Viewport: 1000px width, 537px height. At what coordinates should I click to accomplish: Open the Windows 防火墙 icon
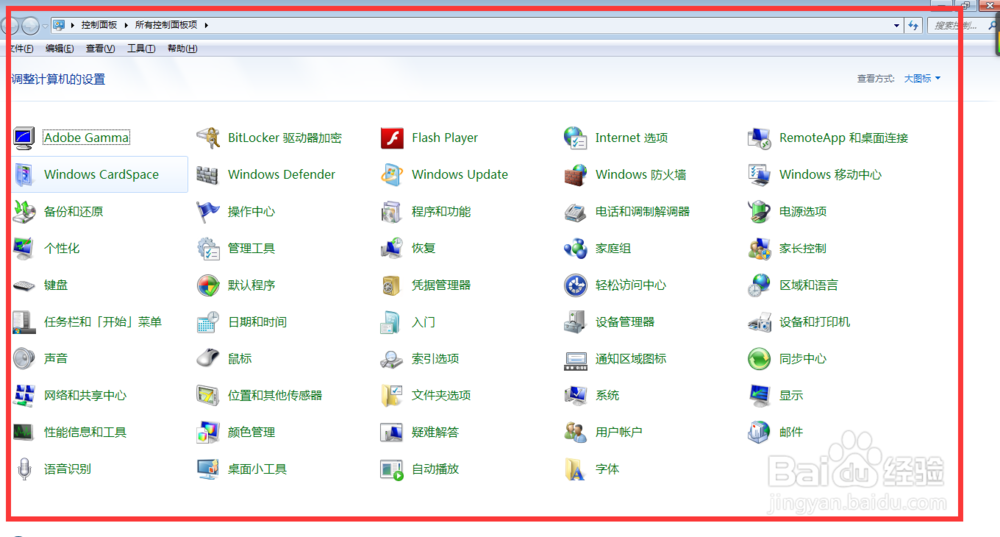pyautogui.click(x=575, y=175)
